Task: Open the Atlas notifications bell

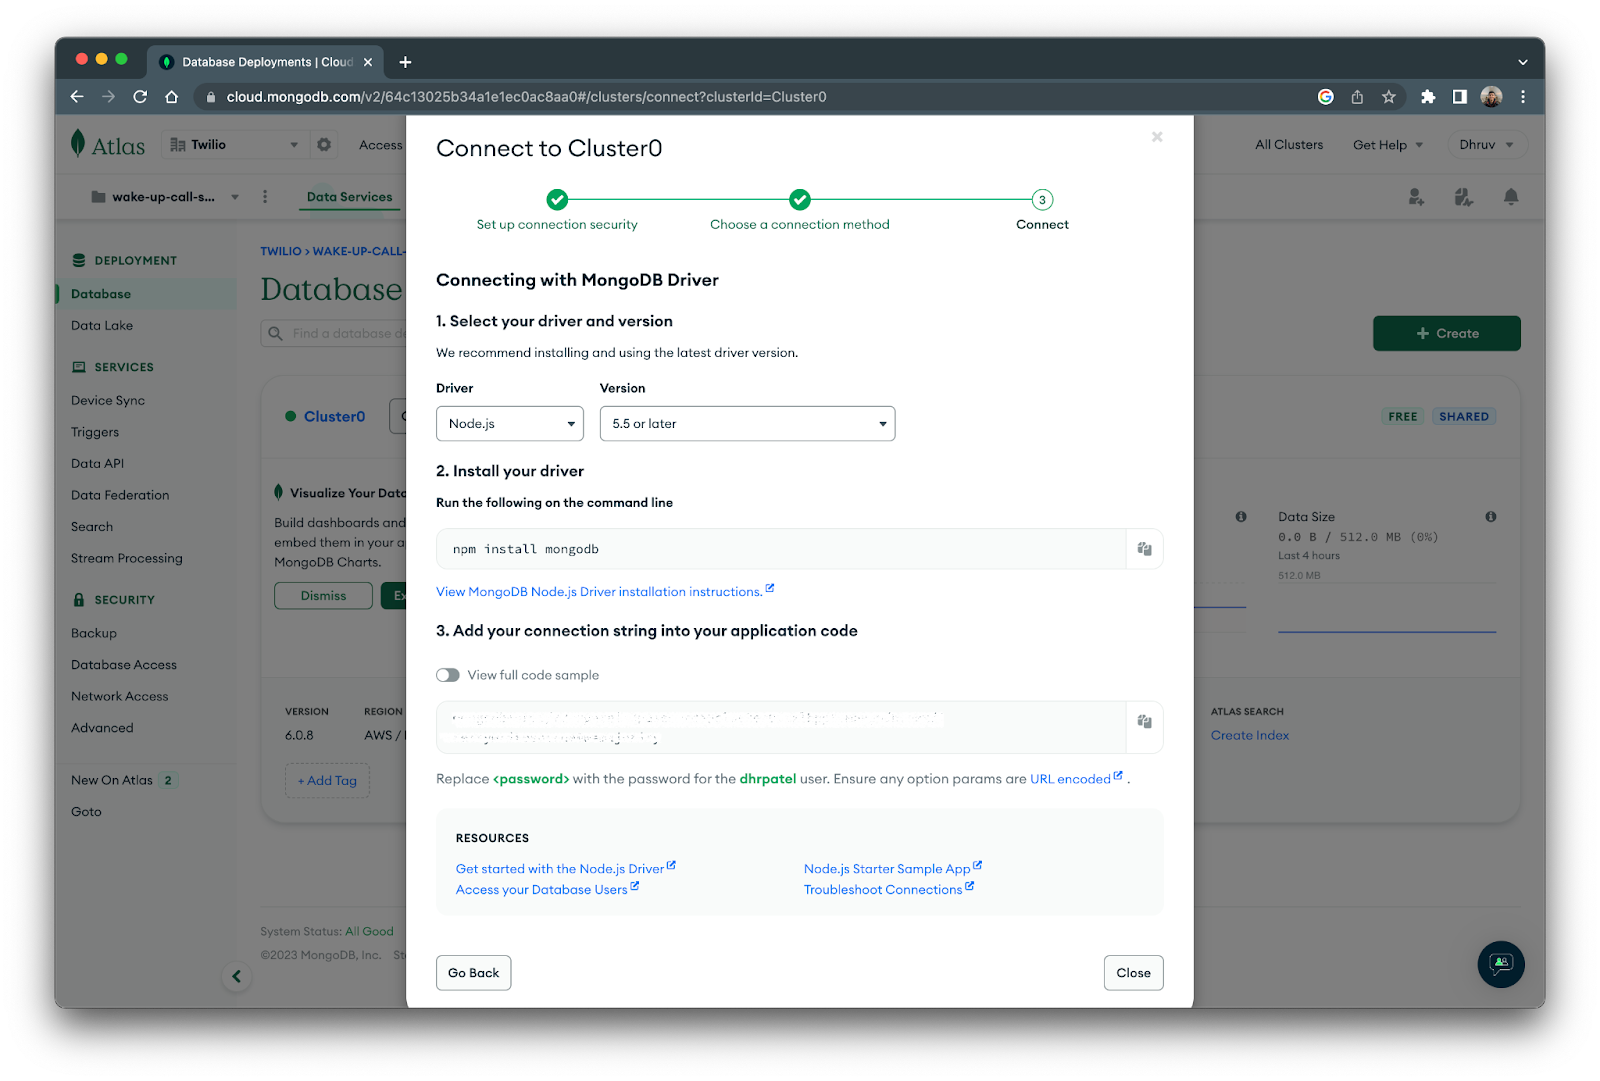Action: (x=1511, y=197)
